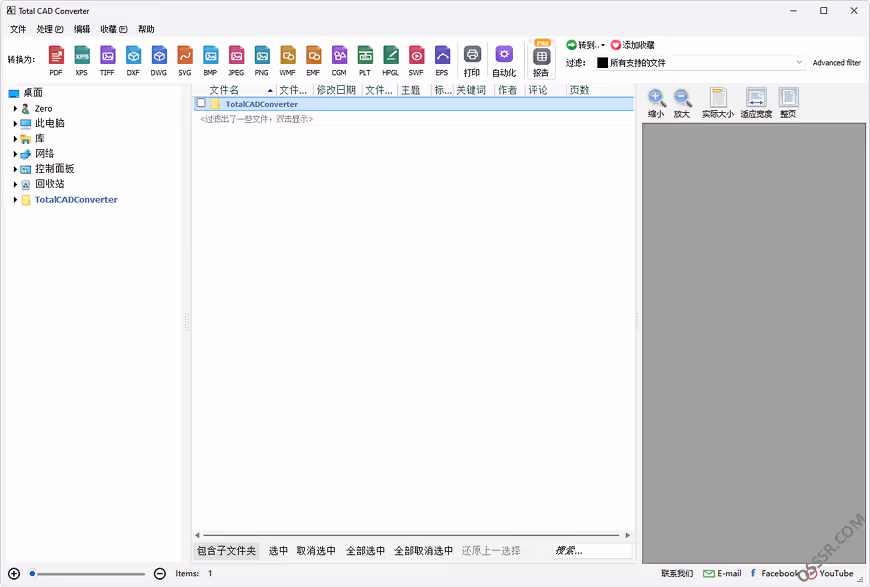Convert to SWF format
Viewport: 870px width, 587px height.
(x=416, y=60)
